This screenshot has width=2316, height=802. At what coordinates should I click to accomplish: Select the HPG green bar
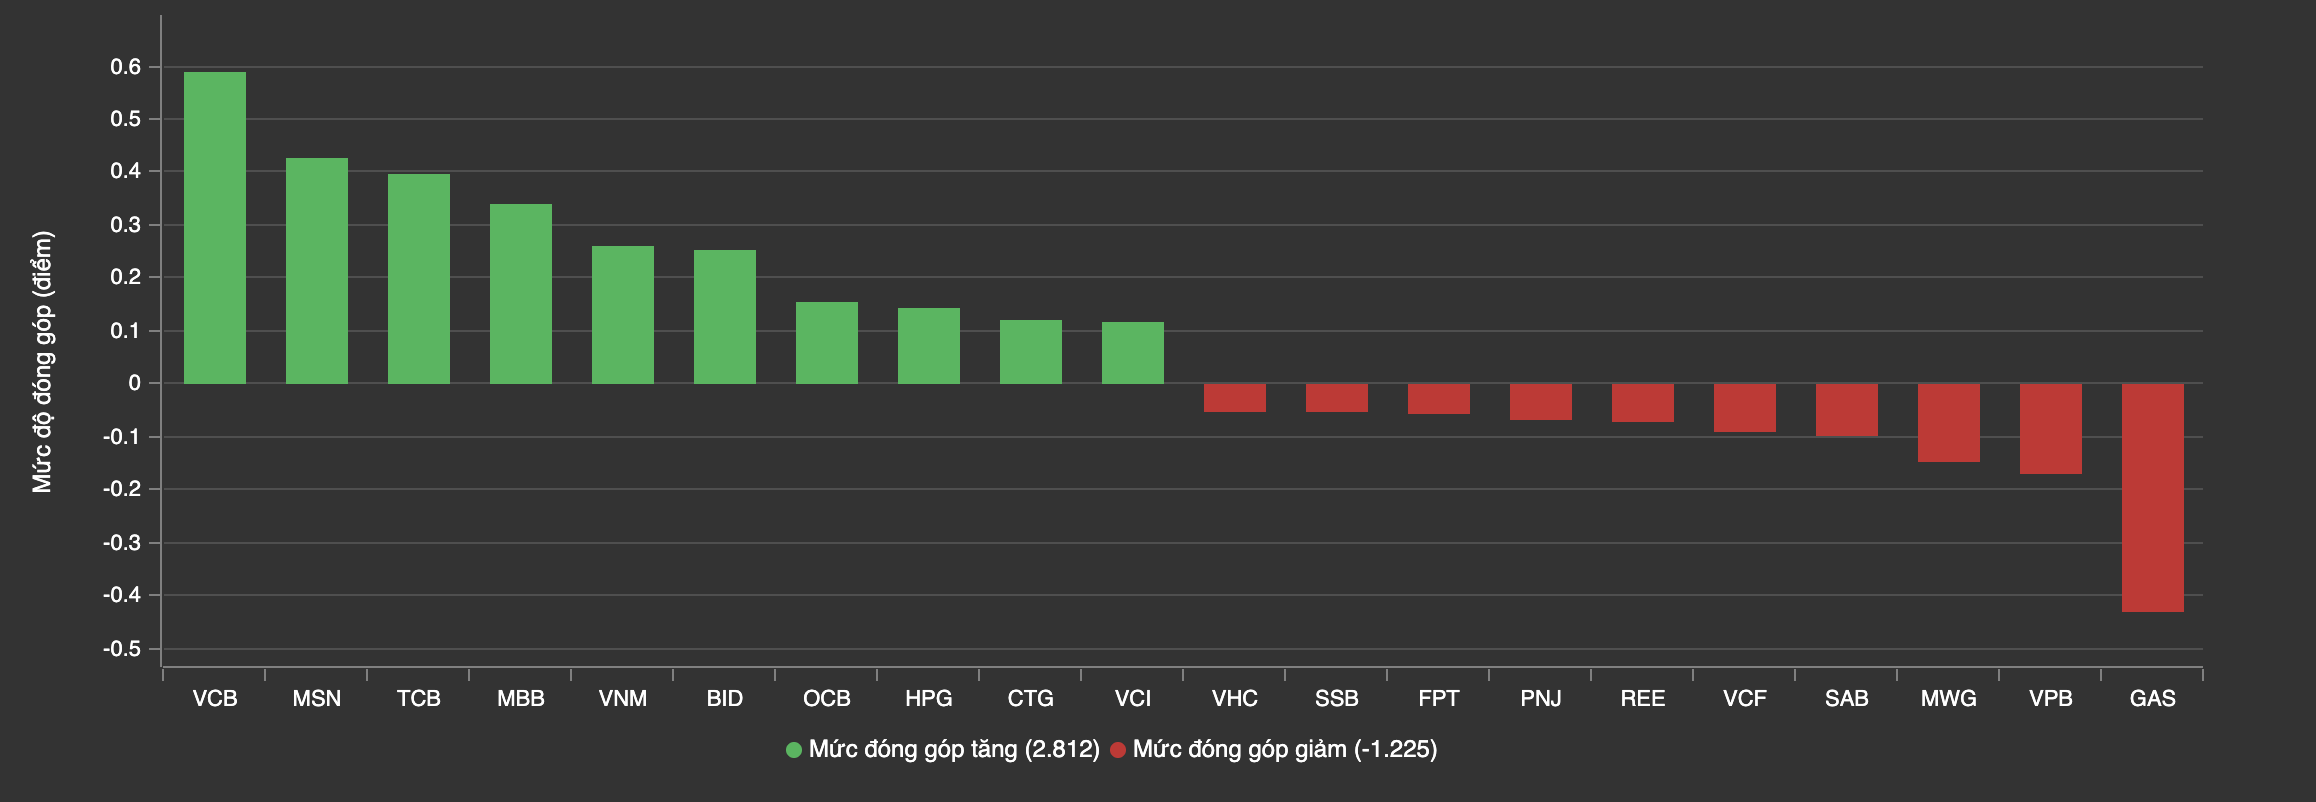tap(929, 346)
